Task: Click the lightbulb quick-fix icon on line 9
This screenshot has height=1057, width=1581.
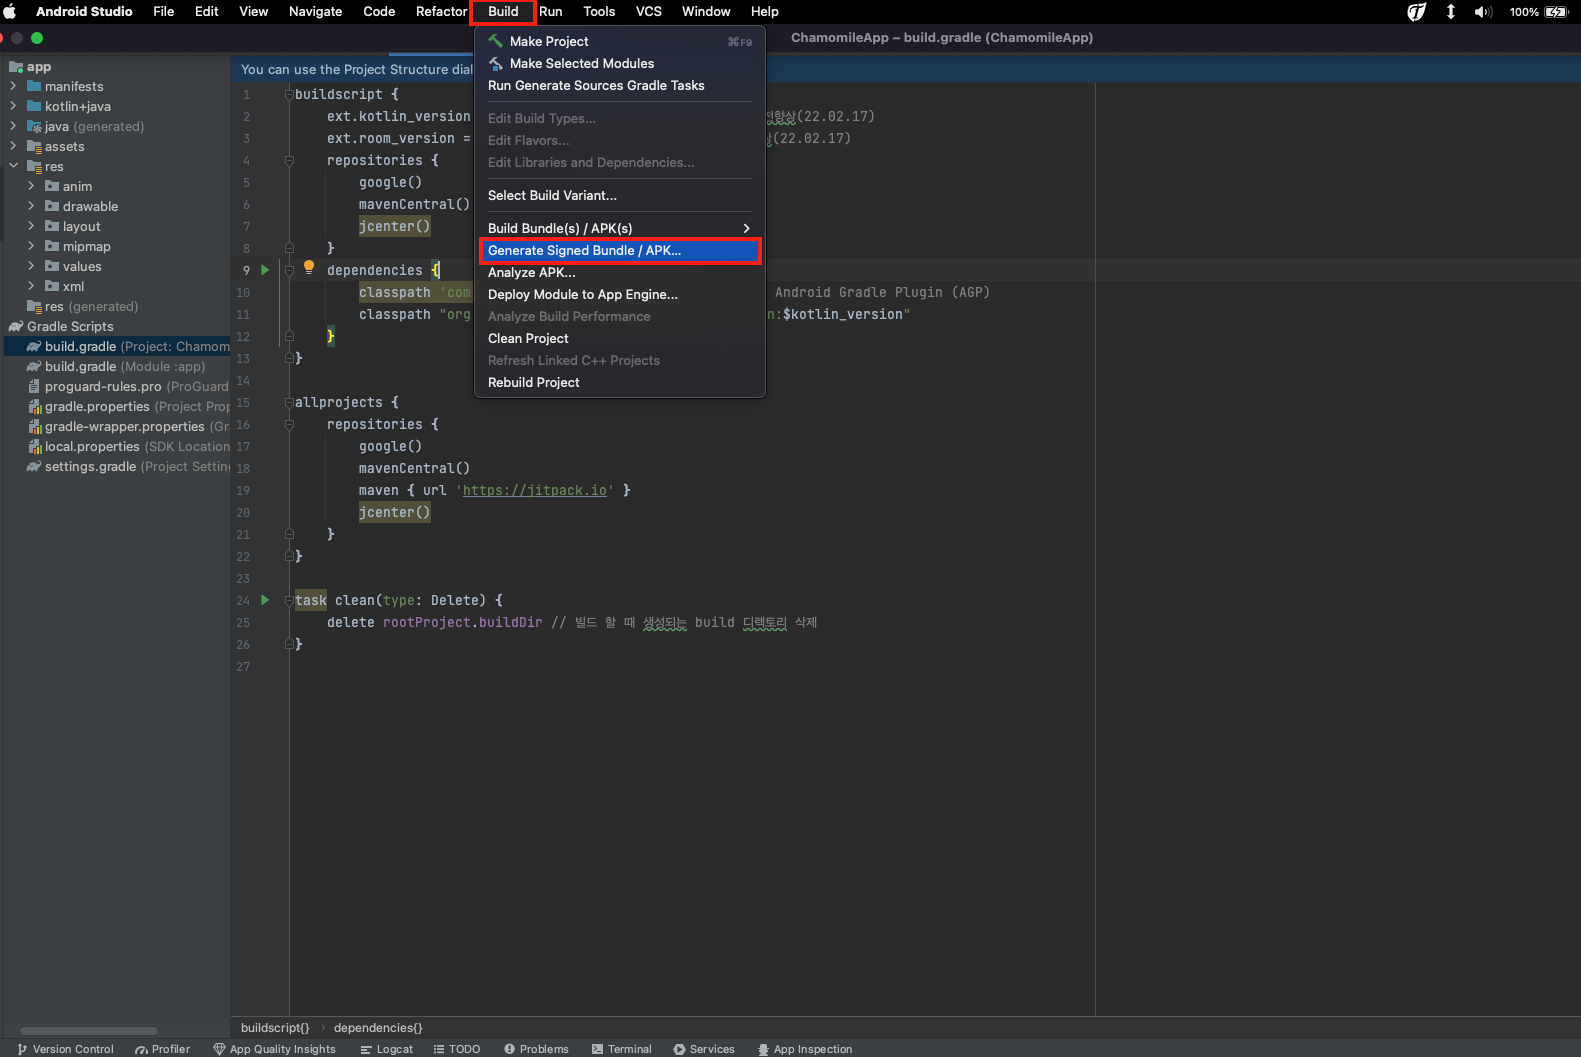Action: (309, 268)
